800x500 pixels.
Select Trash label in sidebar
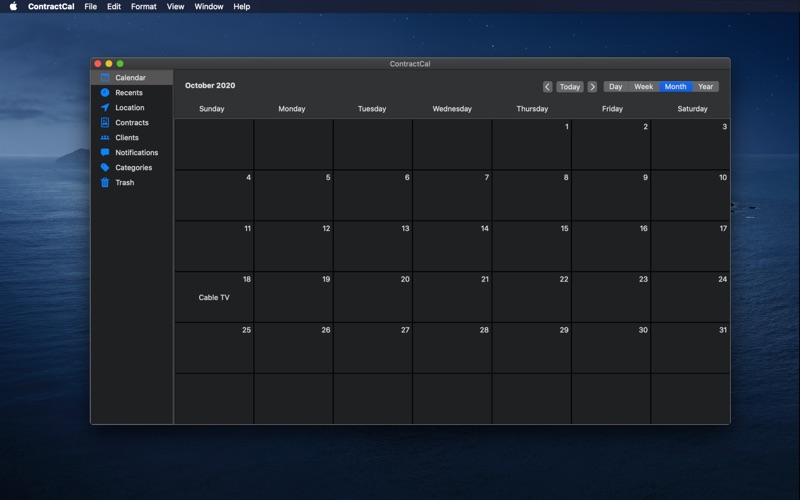click(124, 182)
